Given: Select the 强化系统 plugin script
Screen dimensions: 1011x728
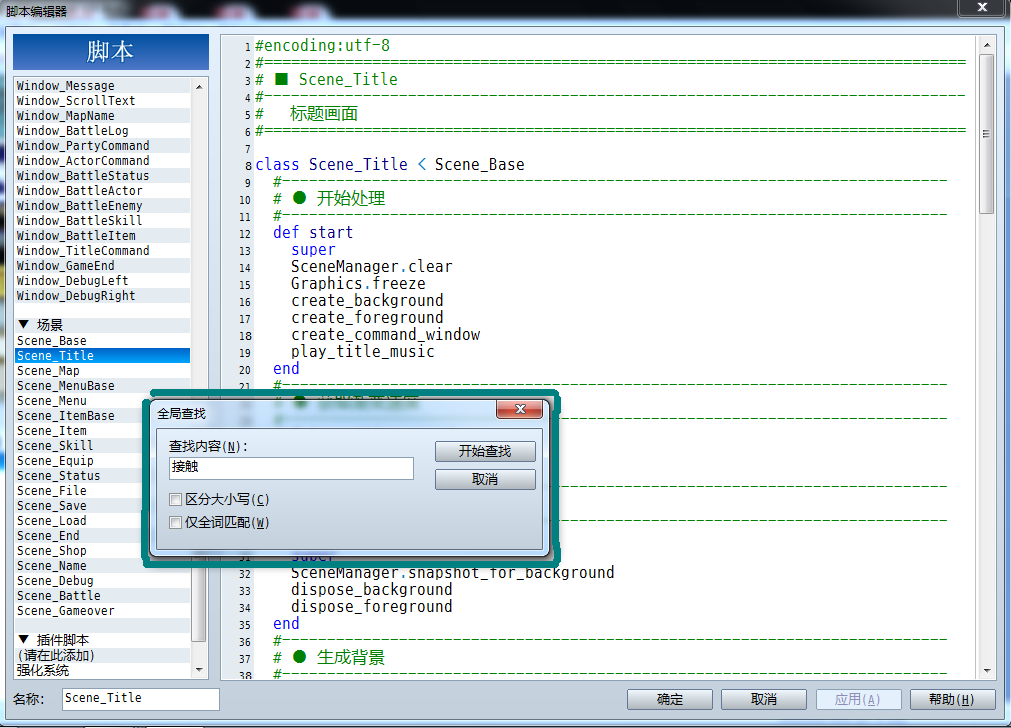Looking at the screenshot, I should (x=103, y=671).
